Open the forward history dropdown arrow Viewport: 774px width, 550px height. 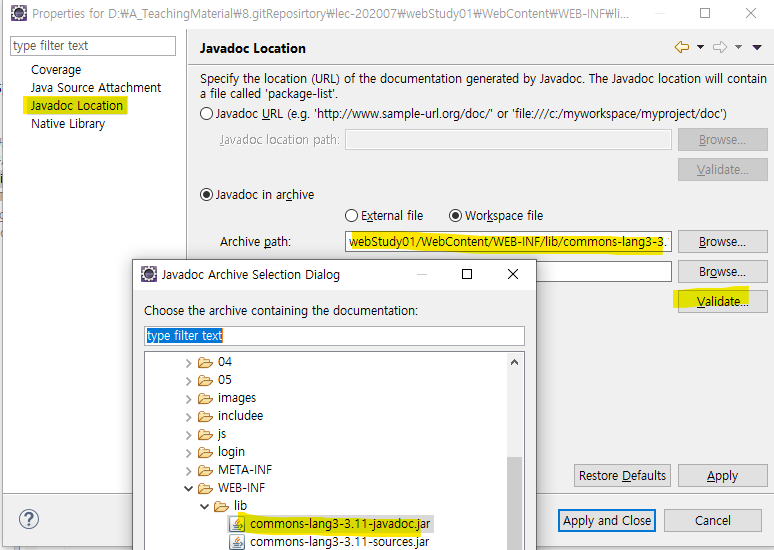738,47
